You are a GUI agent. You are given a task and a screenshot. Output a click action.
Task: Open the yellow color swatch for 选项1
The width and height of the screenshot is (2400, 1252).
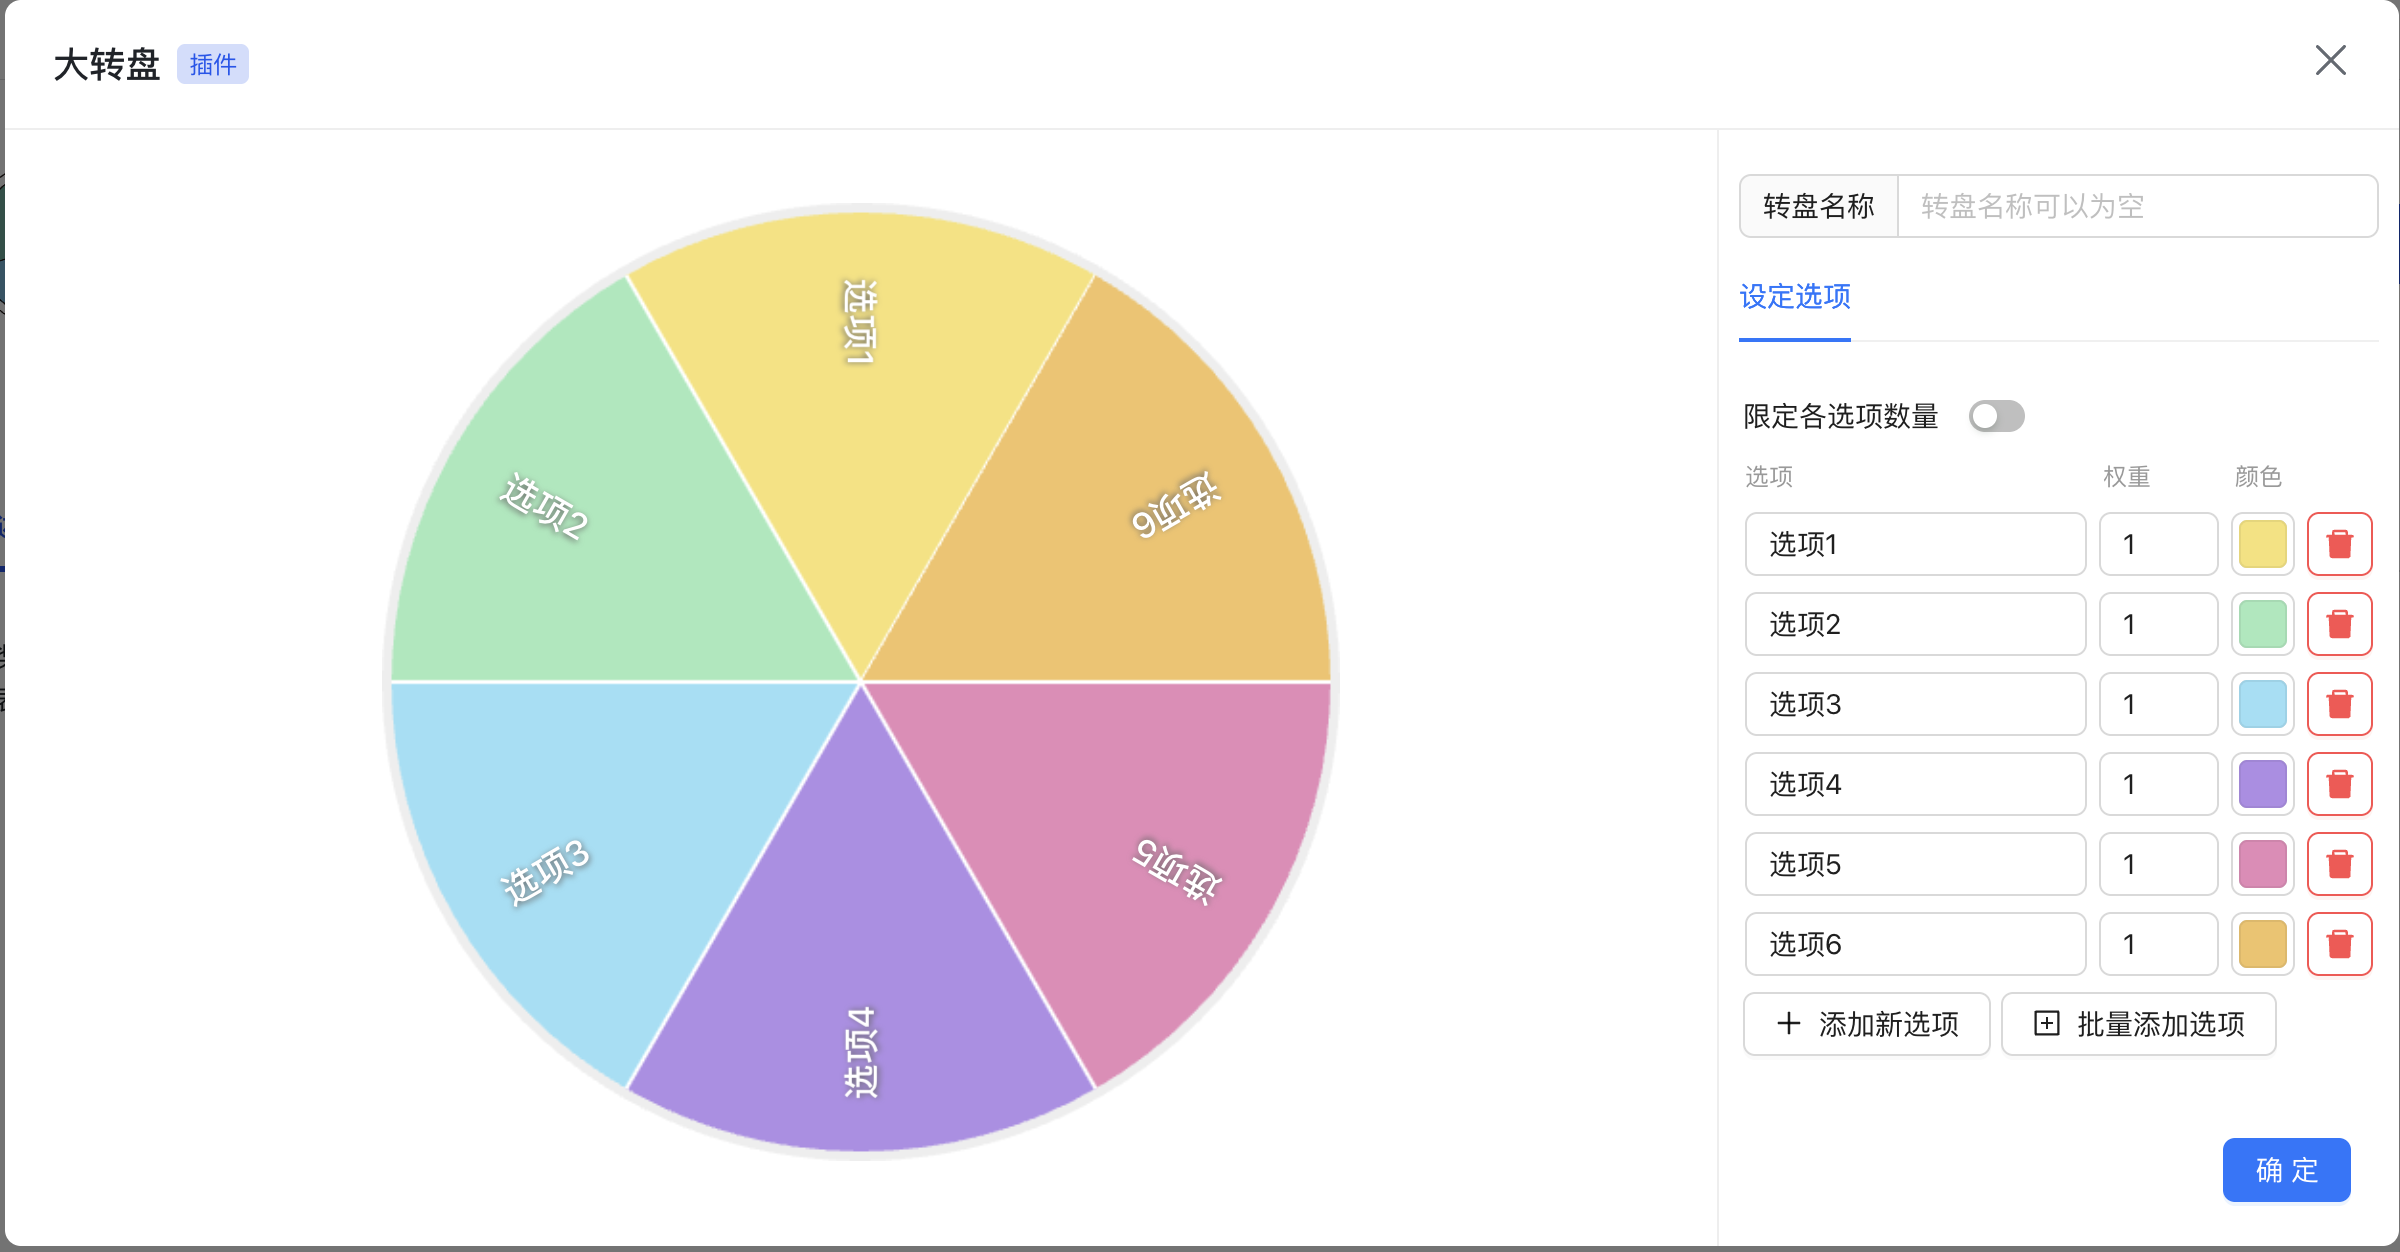tap(2263, 544)
